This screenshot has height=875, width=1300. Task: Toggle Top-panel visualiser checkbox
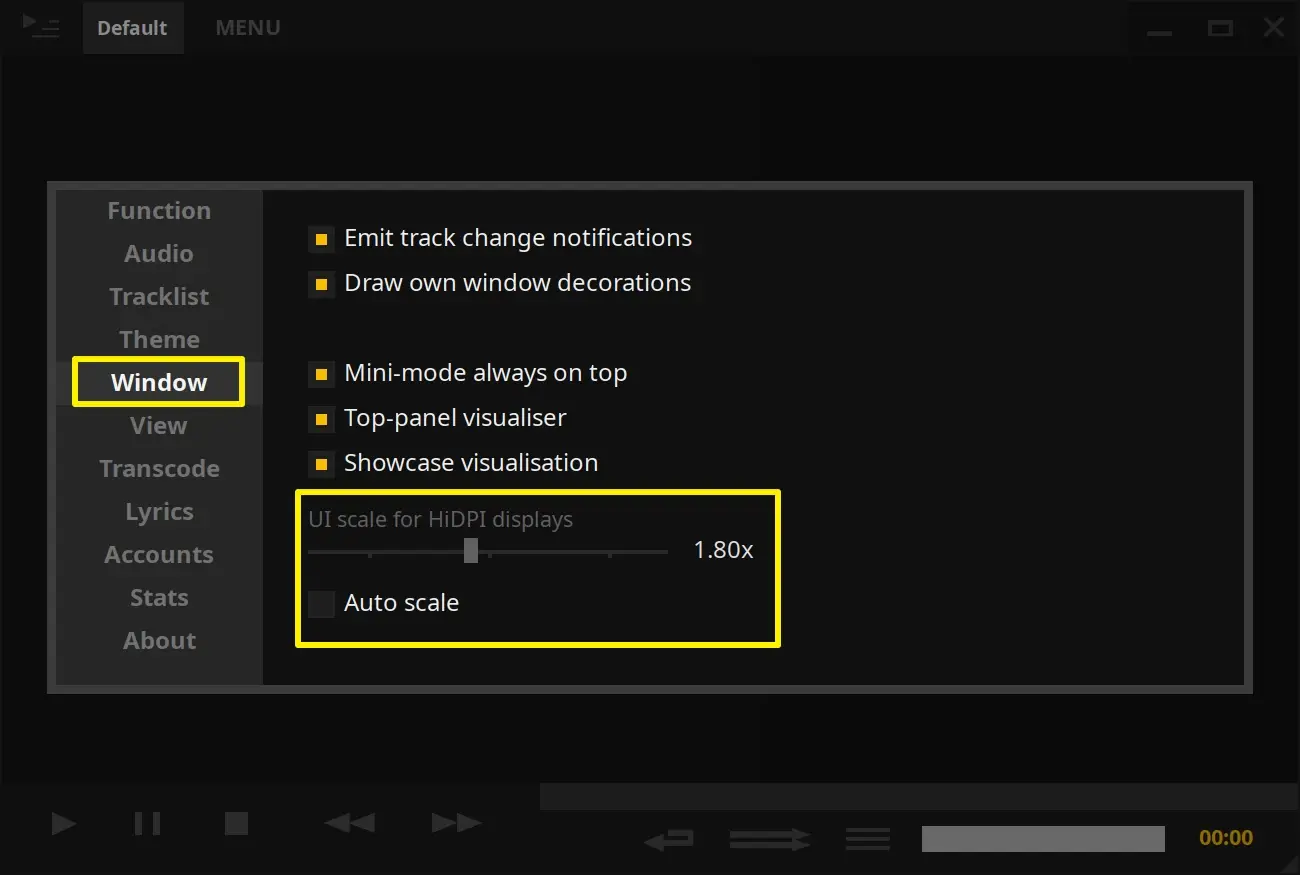tap(321, 419)
